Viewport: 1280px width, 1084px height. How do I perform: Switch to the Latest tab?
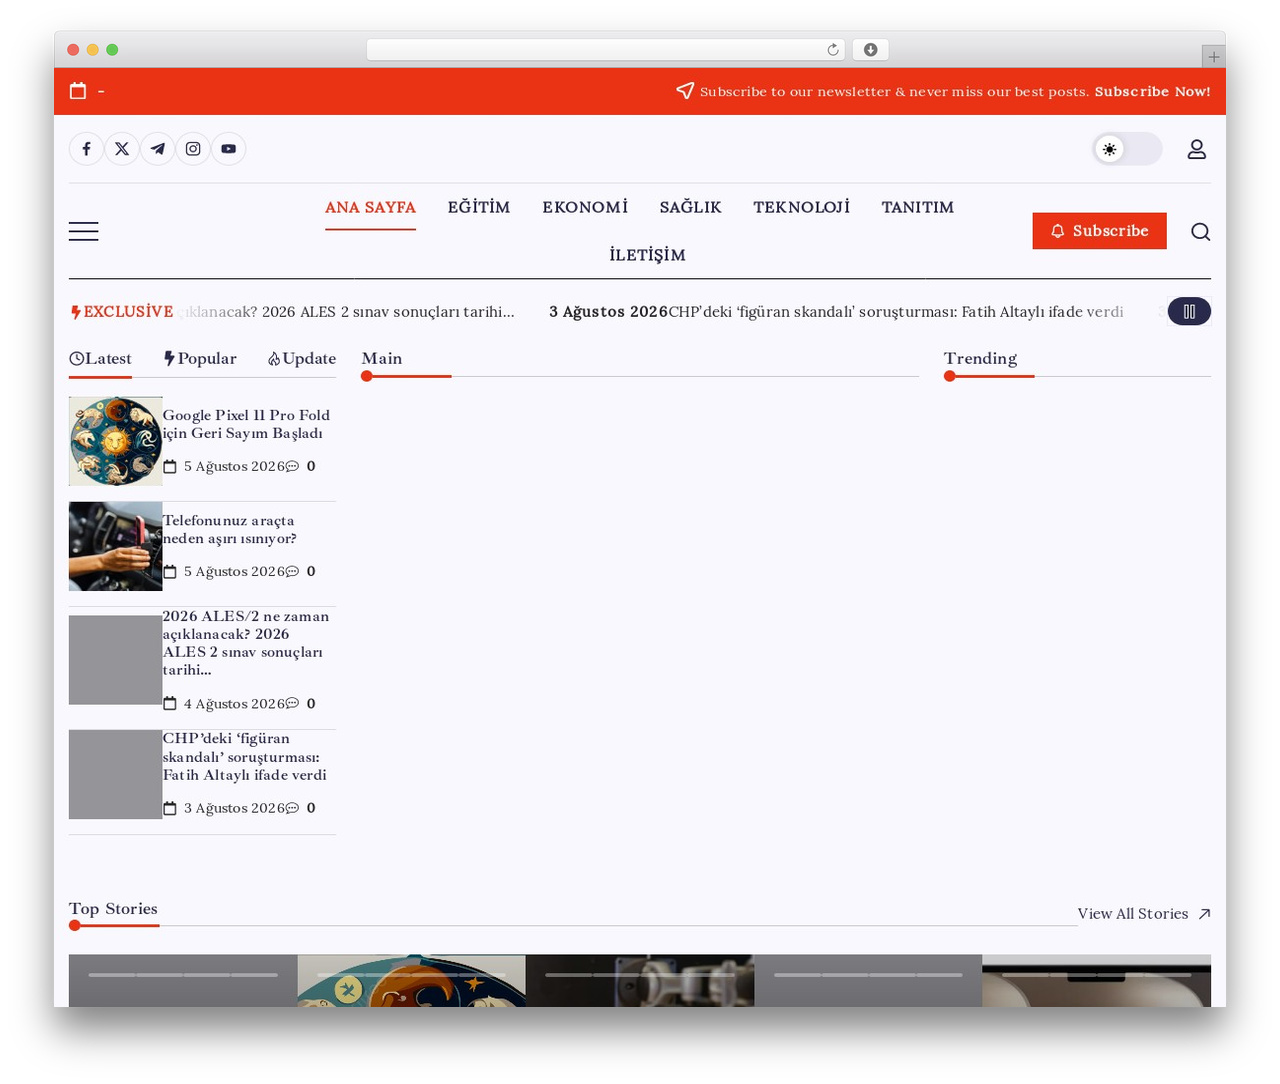pos(100,359)
